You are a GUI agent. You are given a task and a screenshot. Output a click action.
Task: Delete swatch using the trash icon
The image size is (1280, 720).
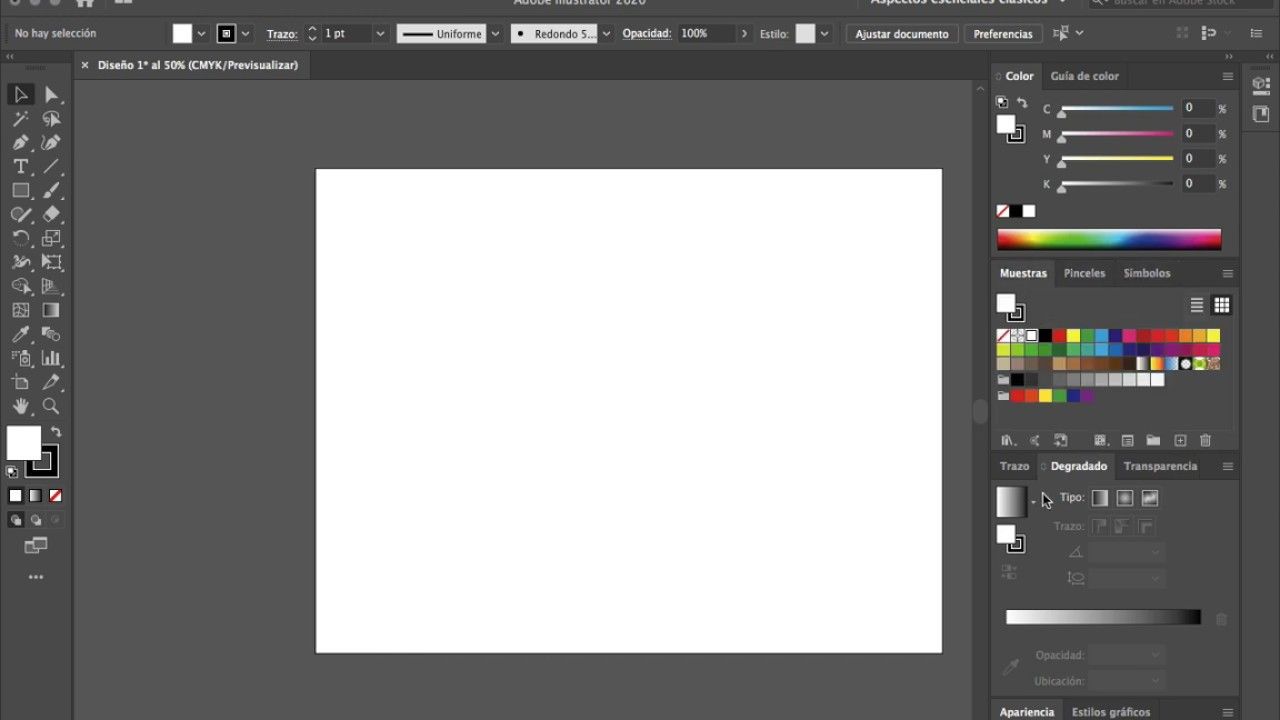pos(1205,440)
